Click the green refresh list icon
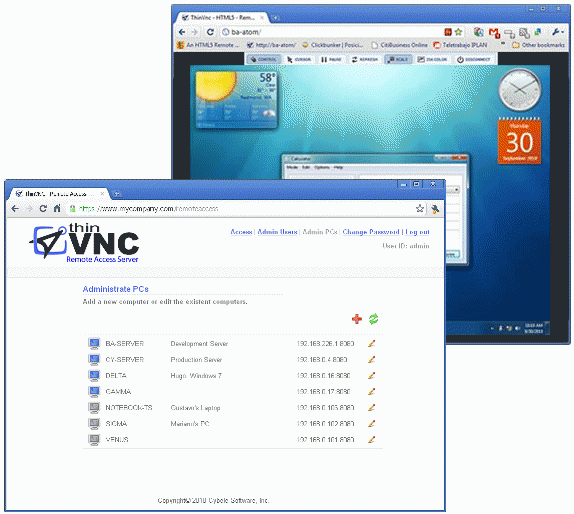The height and width of the screenshot is (514, 574). pos(373,319)
